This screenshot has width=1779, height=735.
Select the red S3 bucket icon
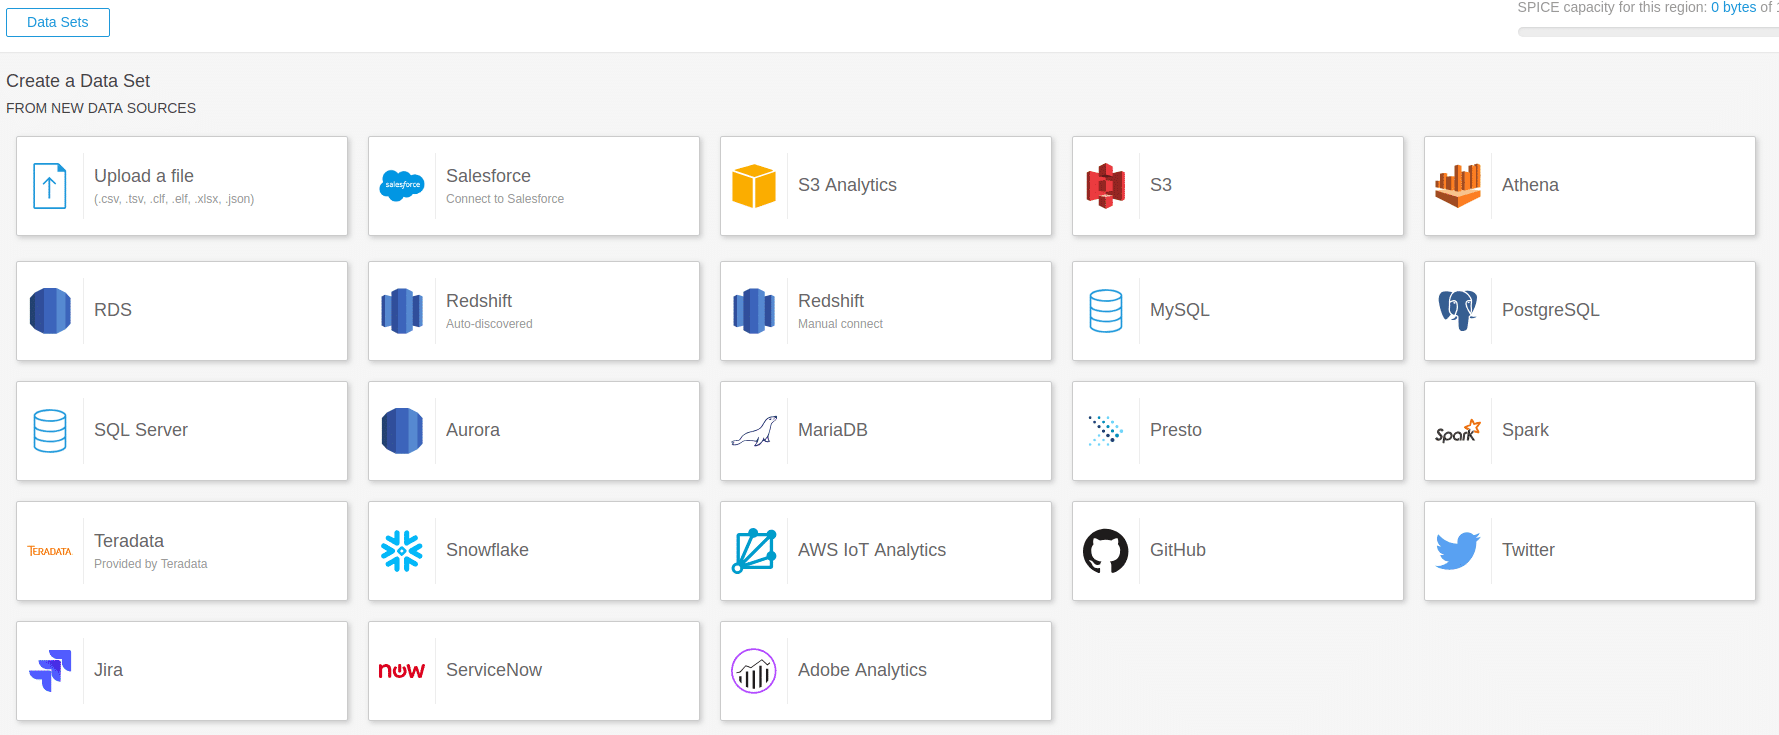(1106, 186)
